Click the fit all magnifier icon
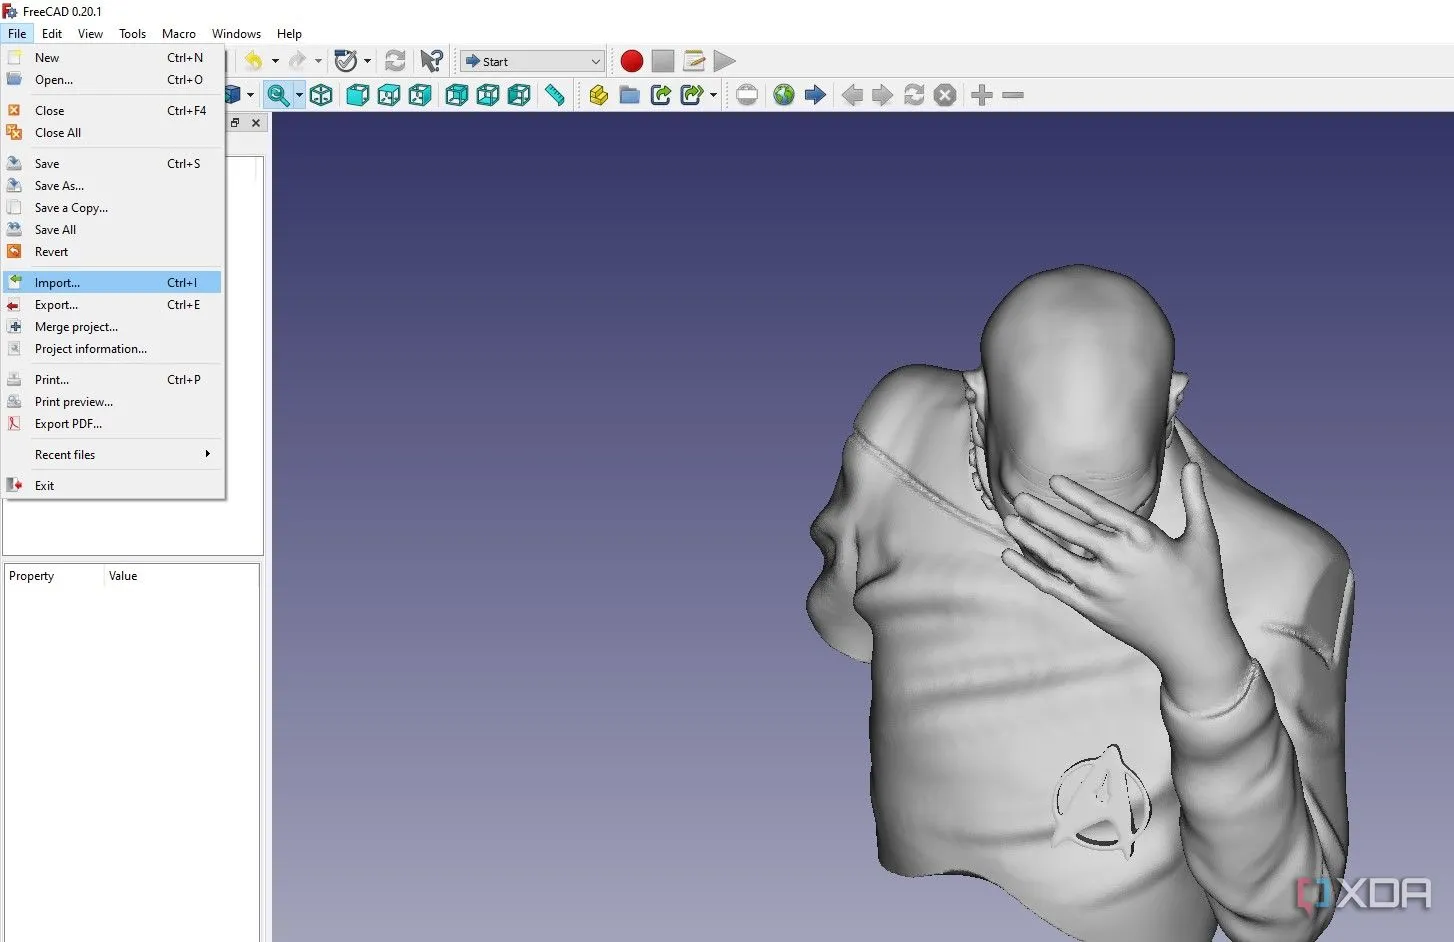 [x=277, y=95]
